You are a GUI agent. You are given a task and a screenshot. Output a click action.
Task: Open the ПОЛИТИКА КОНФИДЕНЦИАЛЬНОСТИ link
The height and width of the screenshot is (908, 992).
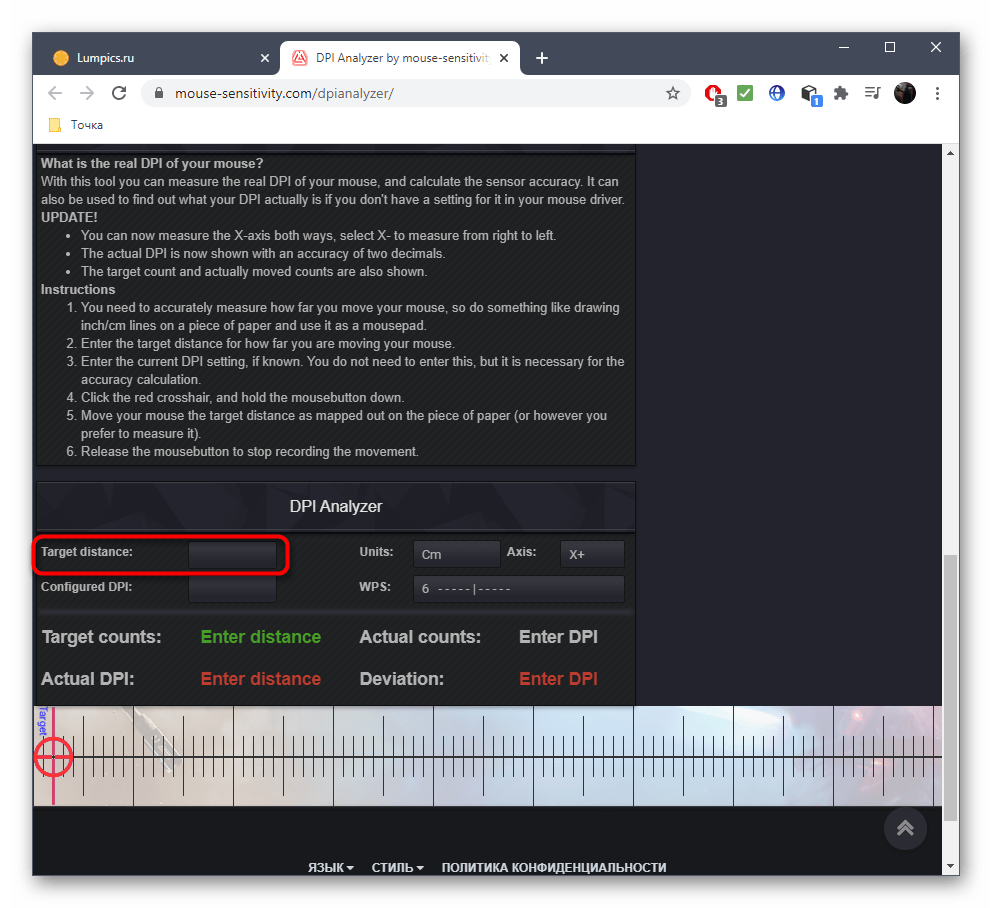[x=553, y=868]
